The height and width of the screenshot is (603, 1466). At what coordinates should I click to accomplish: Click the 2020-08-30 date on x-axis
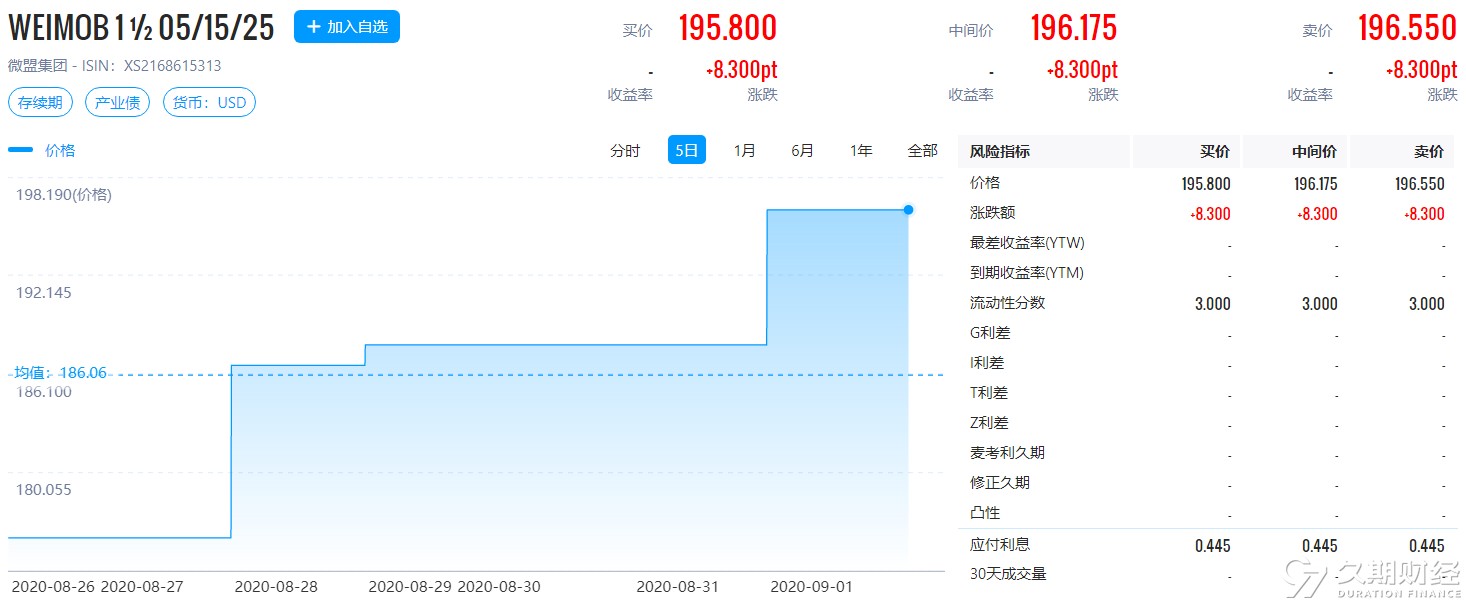click(499, 587)
